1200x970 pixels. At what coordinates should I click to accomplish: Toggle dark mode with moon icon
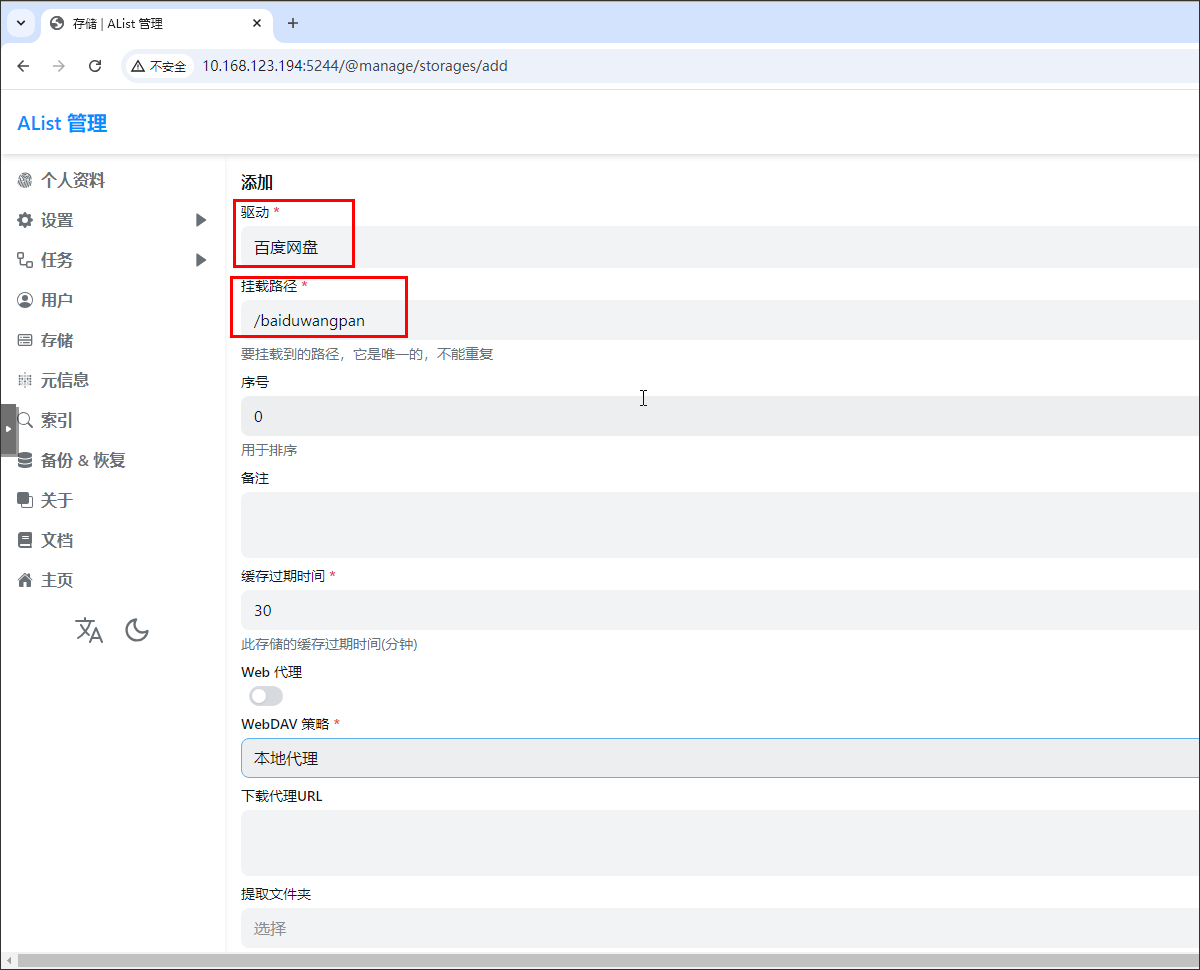pos(137,630)
